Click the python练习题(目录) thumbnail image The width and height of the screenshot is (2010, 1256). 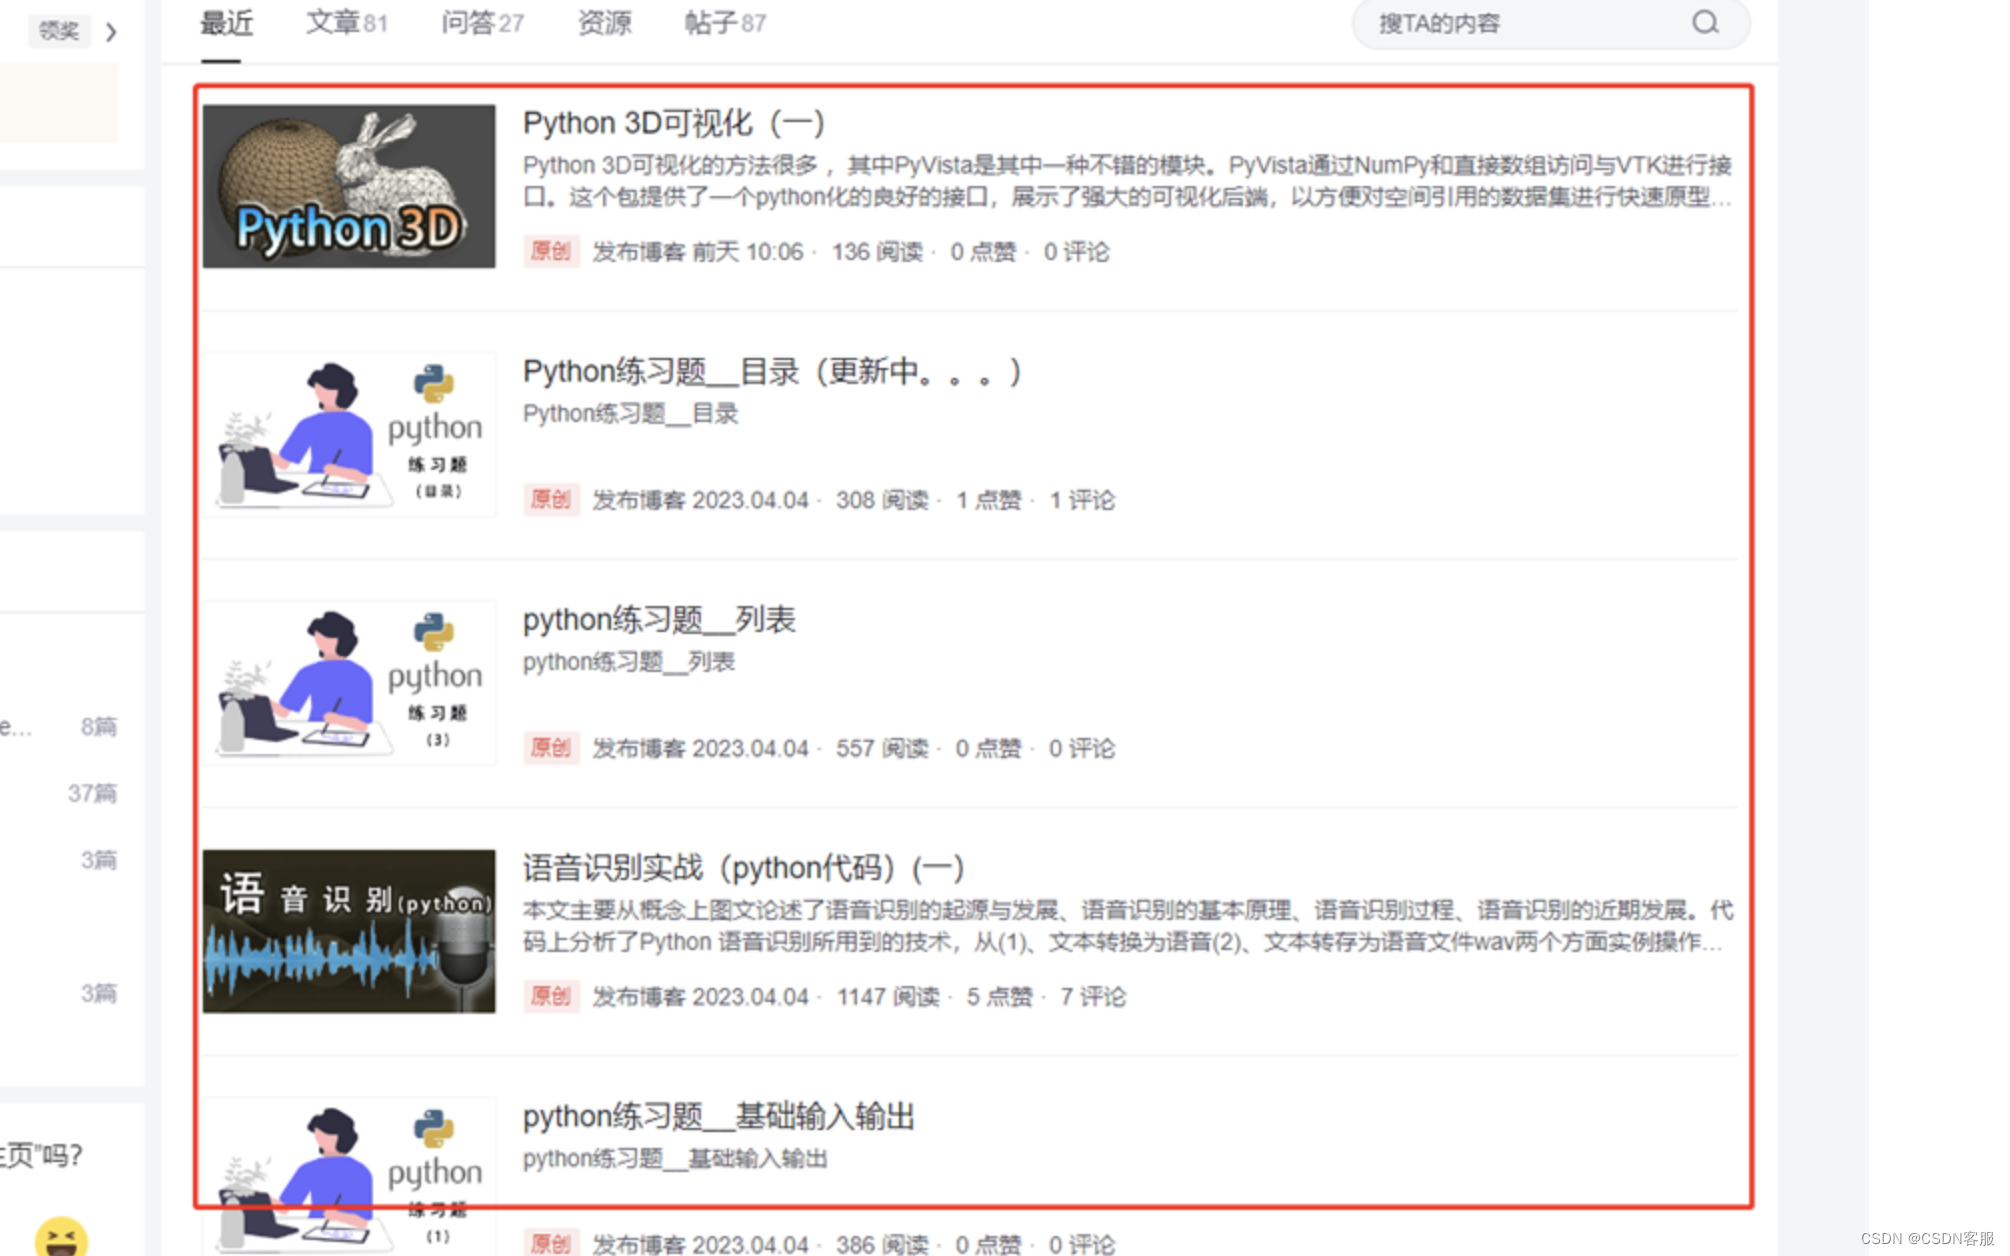pyautogui.click(x=349, y=434)
